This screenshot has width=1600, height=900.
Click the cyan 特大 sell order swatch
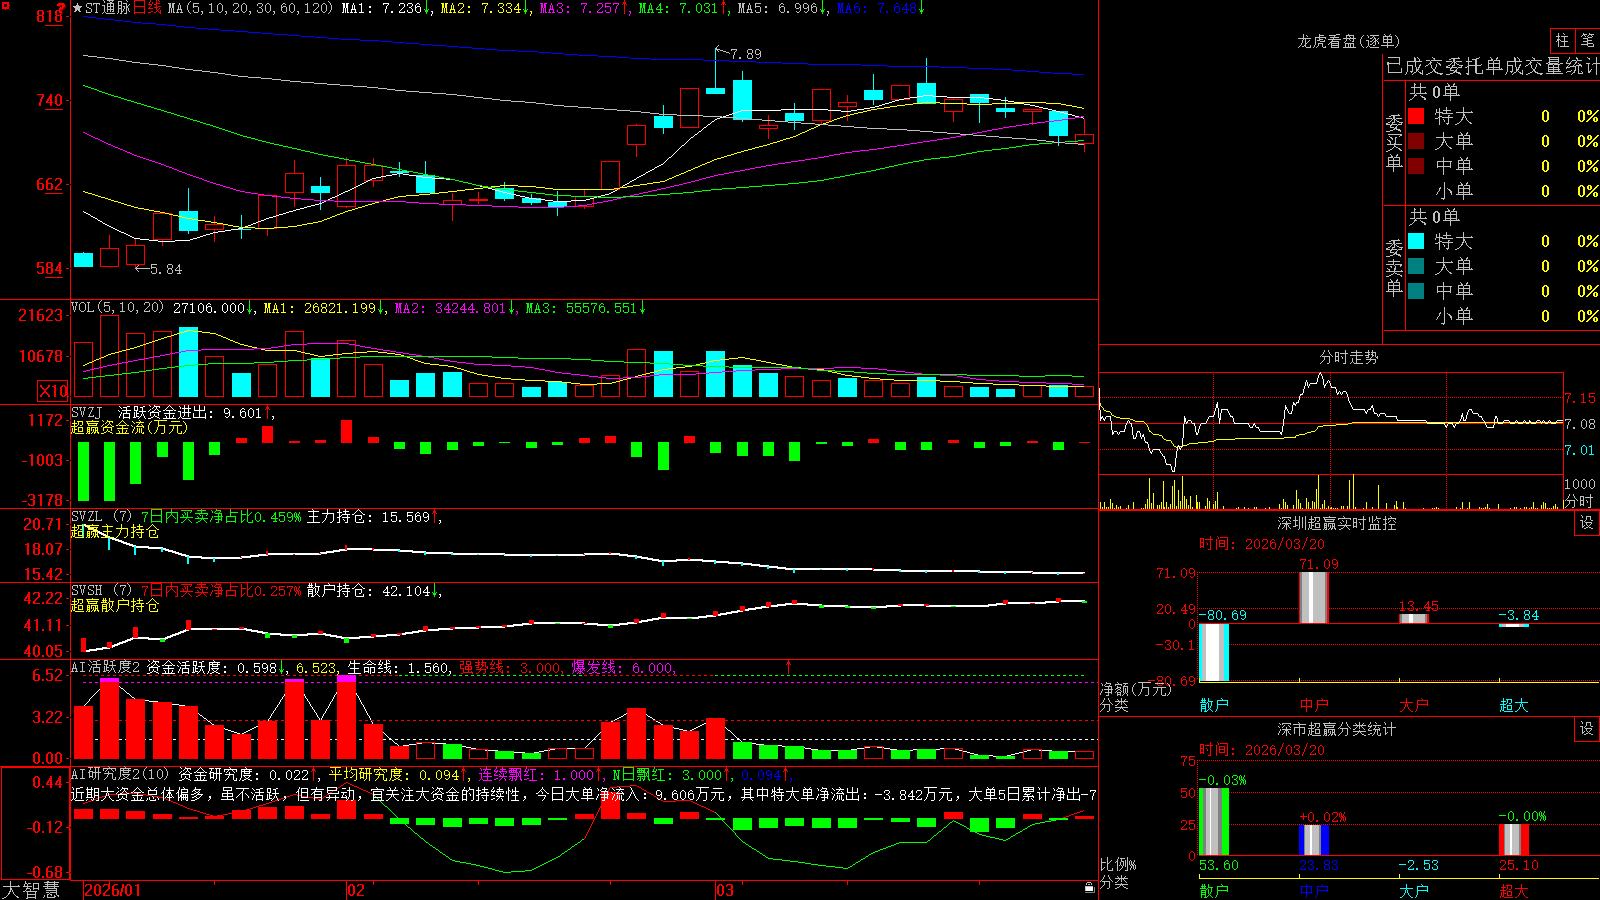(x=1416, y=241)
